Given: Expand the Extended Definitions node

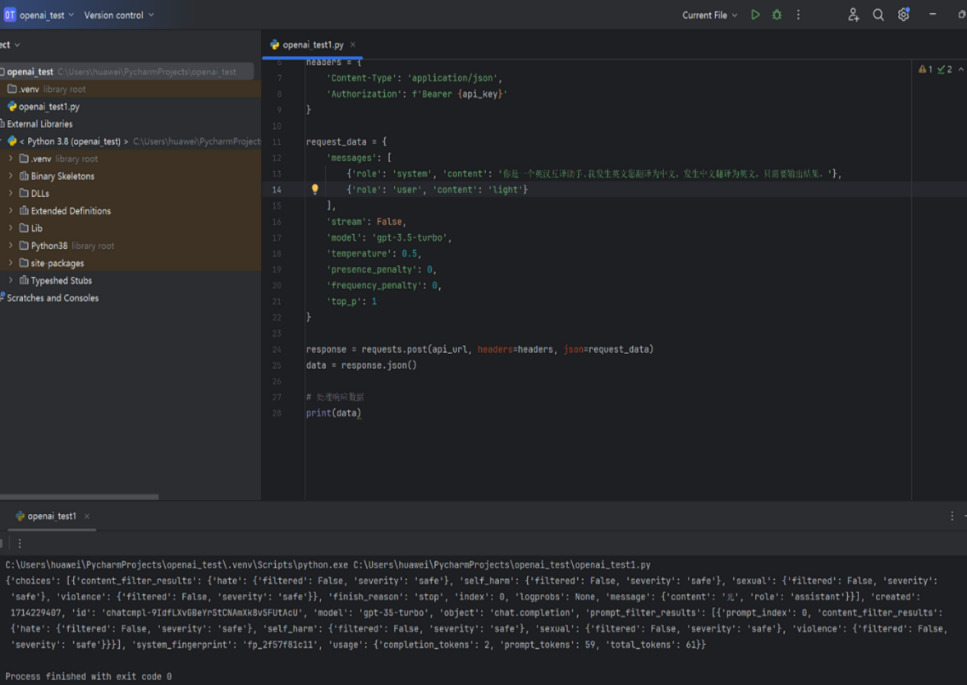Looking at the screenshot, I should (x=10, y=210).
